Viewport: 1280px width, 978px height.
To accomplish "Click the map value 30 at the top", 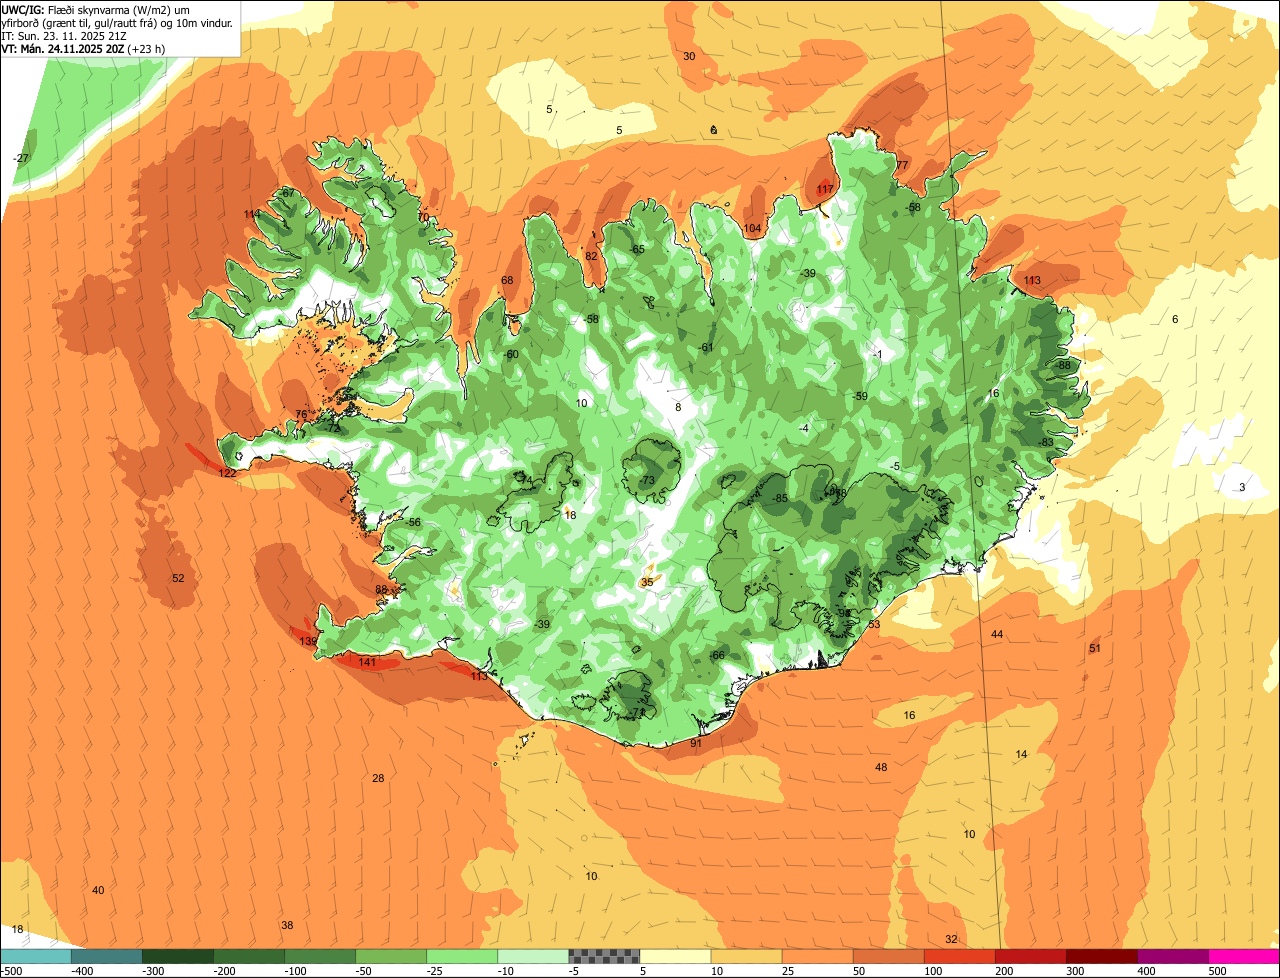I will point(689,56).
